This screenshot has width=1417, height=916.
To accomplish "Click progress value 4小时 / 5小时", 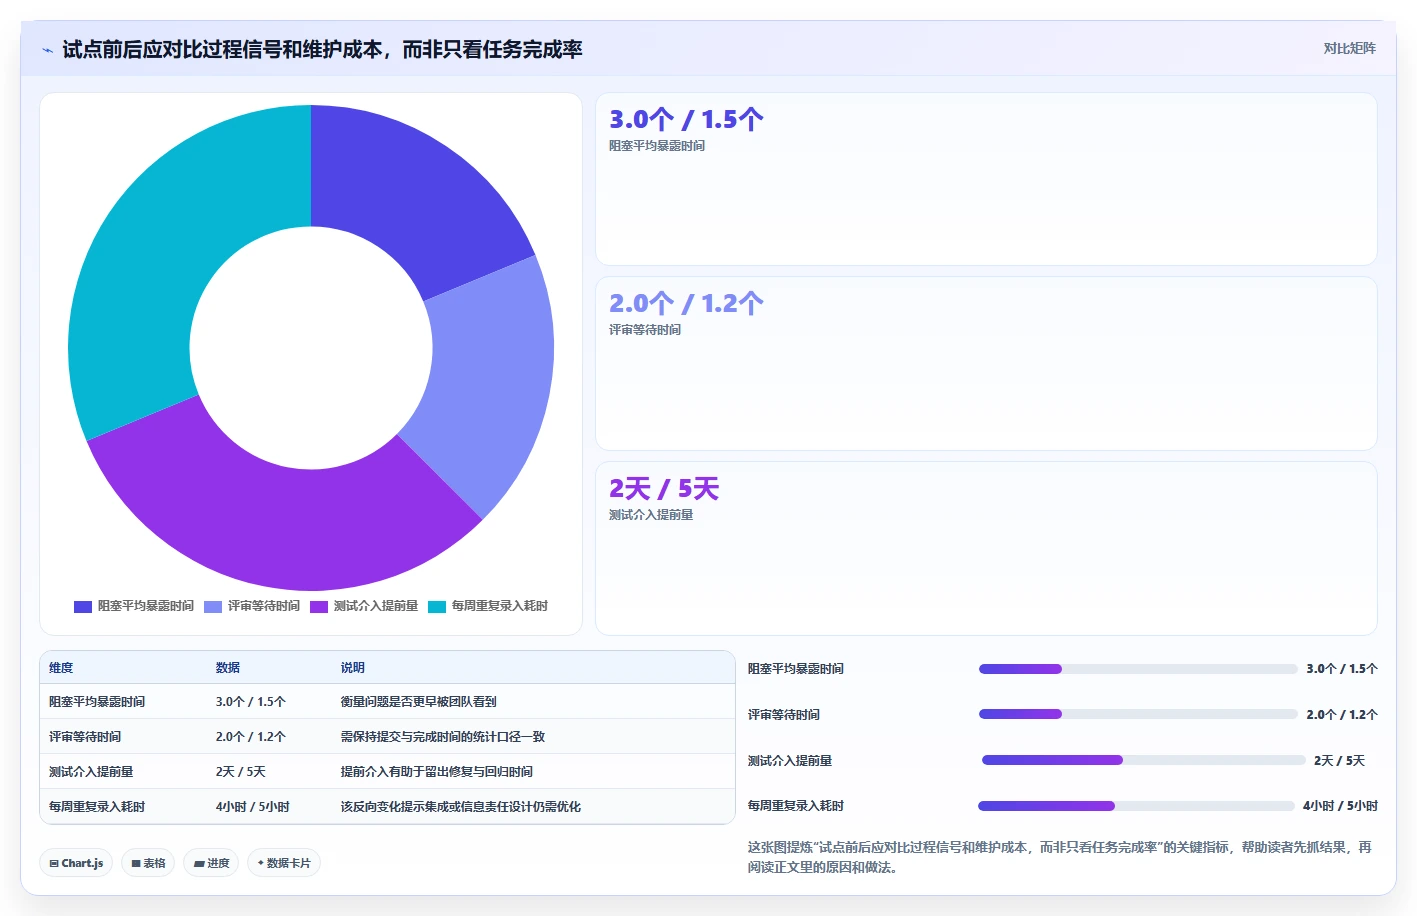I will pyautogui.click(x=1340, y=806).
